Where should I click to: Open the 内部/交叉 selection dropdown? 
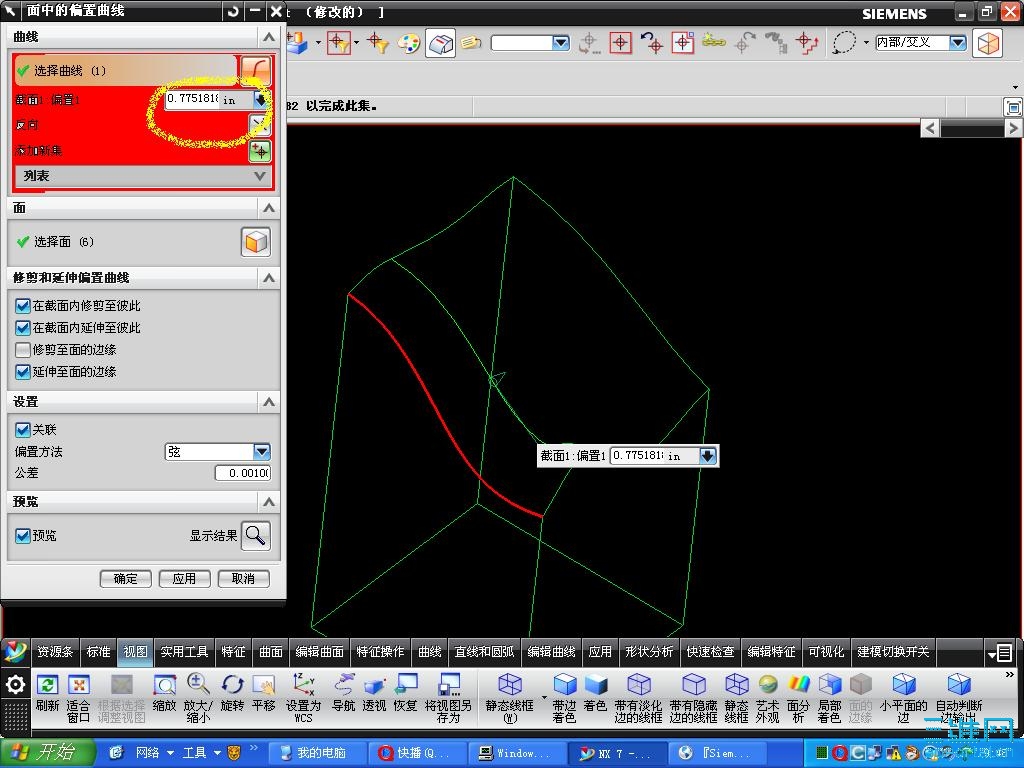[957, 43]
